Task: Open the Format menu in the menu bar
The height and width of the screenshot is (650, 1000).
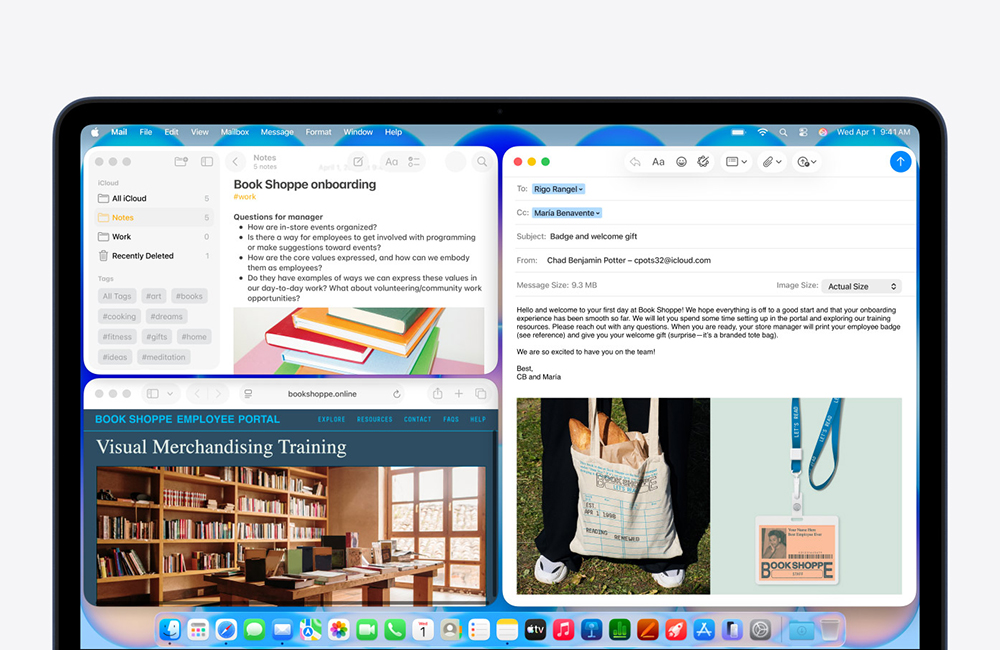Action: point(318,132)
